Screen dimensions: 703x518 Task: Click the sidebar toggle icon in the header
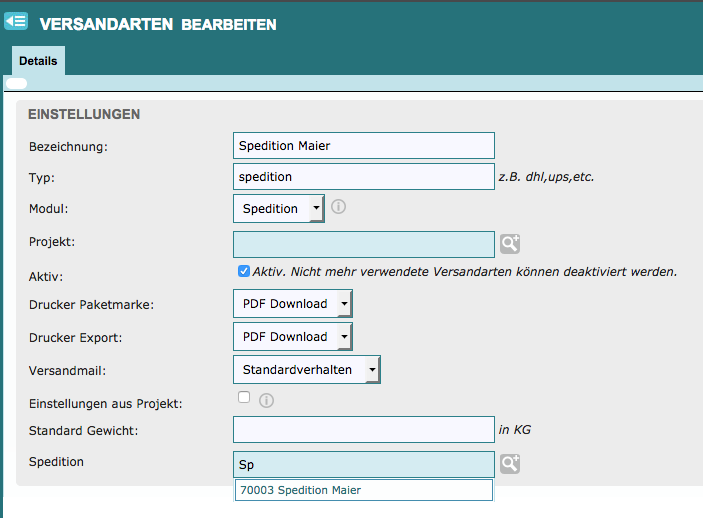(16, 21)
